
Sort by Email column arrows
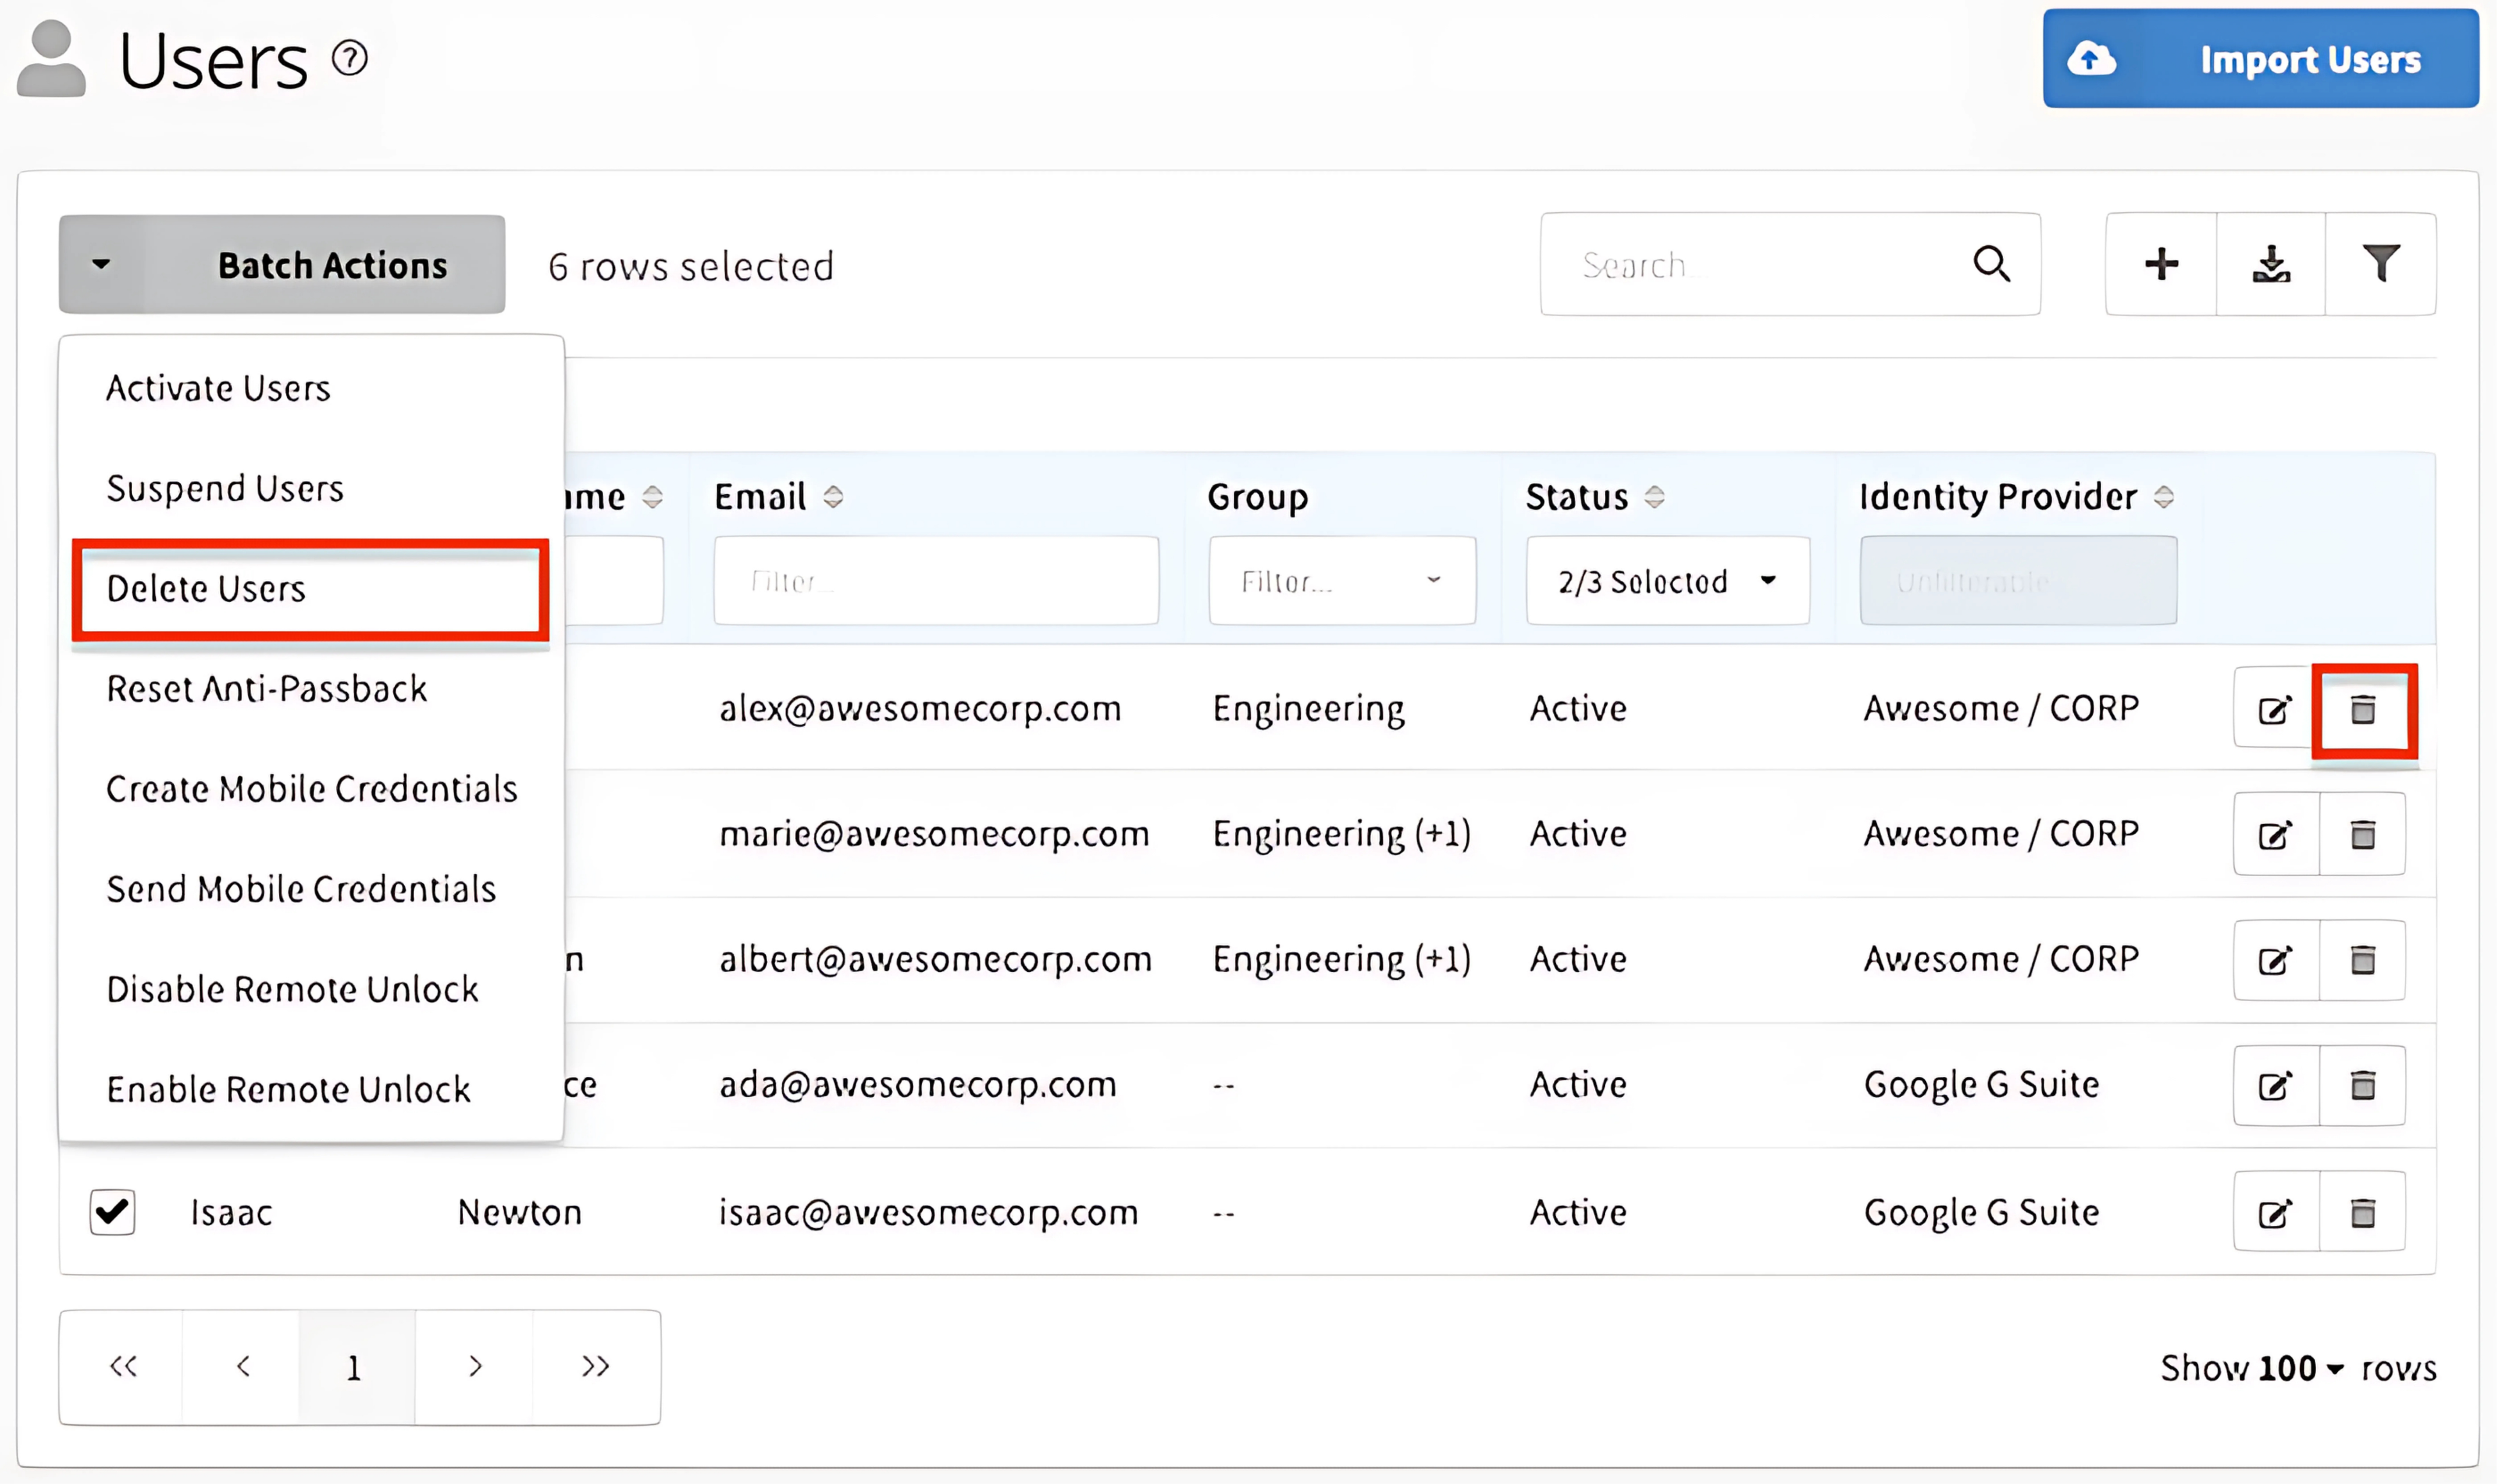tap(833, 496)
